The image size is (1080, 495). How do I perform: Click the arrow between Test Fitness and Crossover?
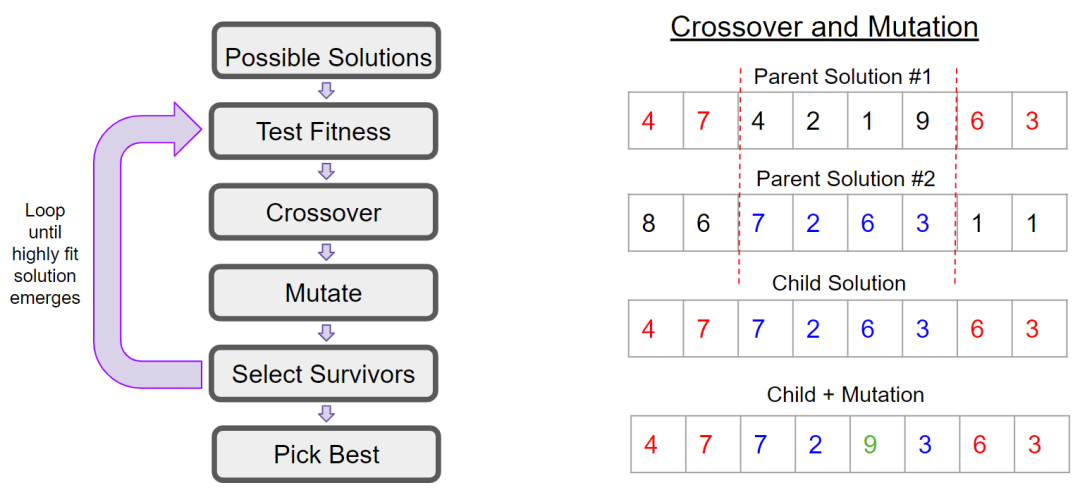click(x=325, y=171)
